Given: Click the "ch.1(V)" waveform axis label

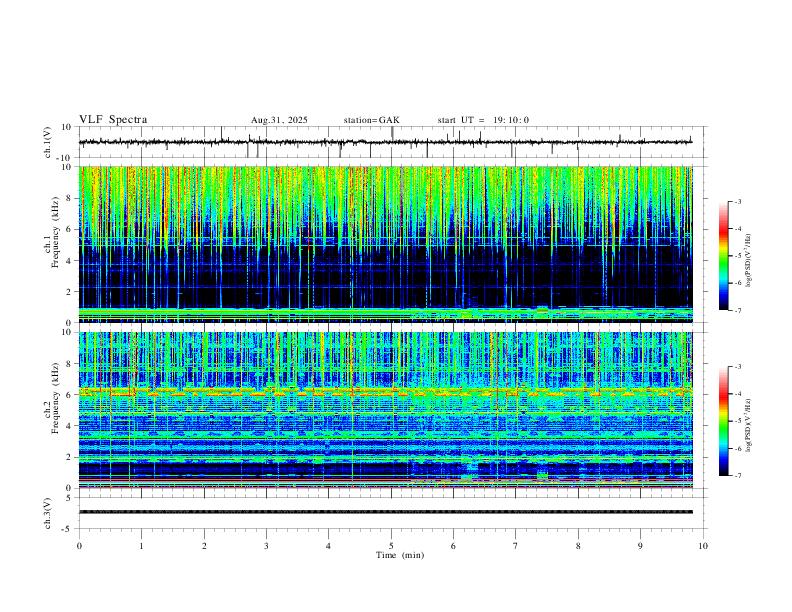Looking at the screenshot, I should tap(48, 142).
